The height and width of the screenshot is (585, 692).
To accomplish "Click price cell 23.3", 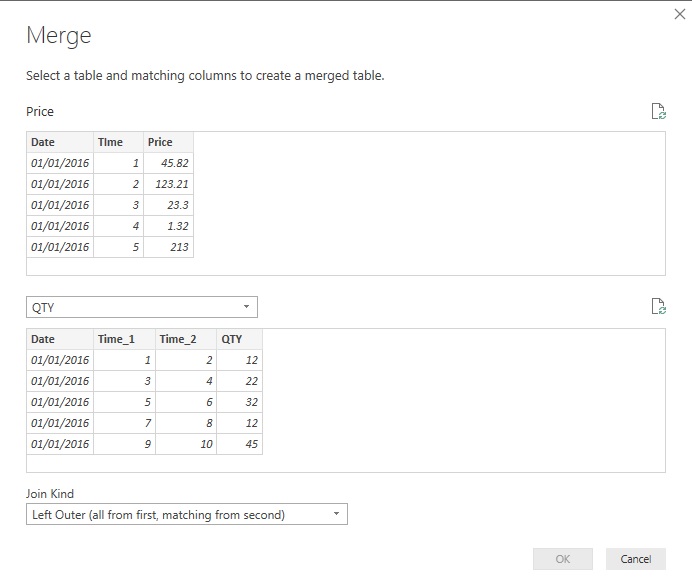I will point(168,205).
